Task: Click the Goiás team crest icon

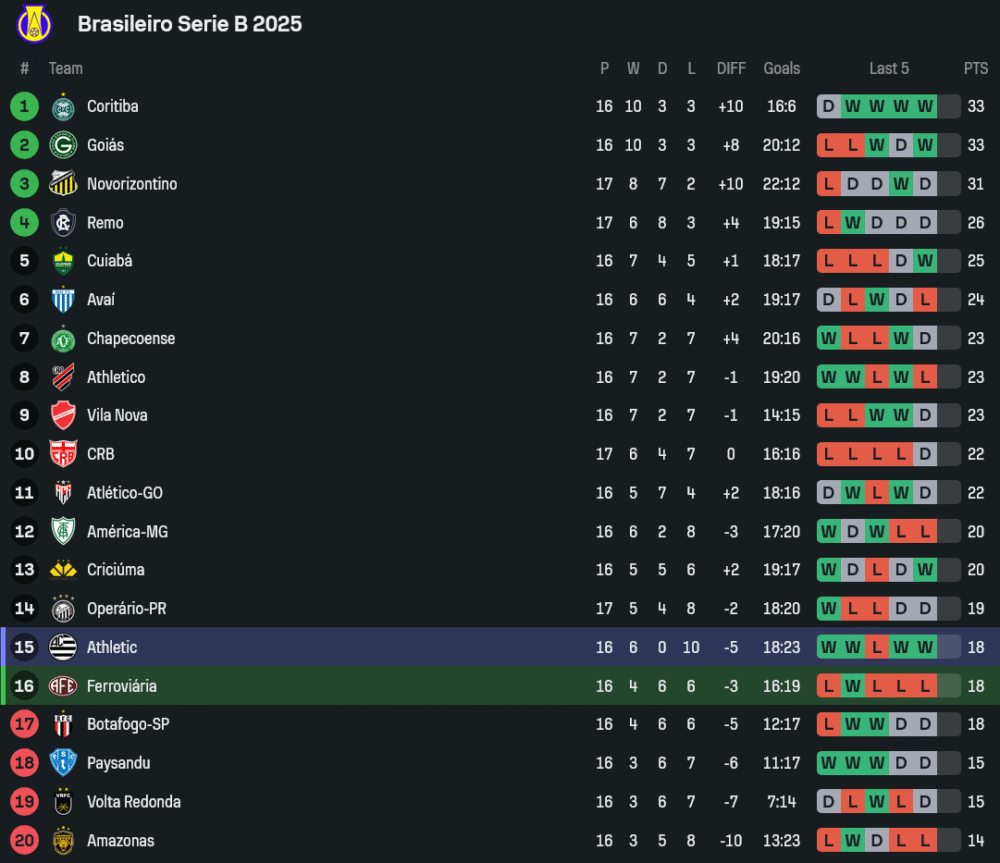Action: click(x=63, y=145)
